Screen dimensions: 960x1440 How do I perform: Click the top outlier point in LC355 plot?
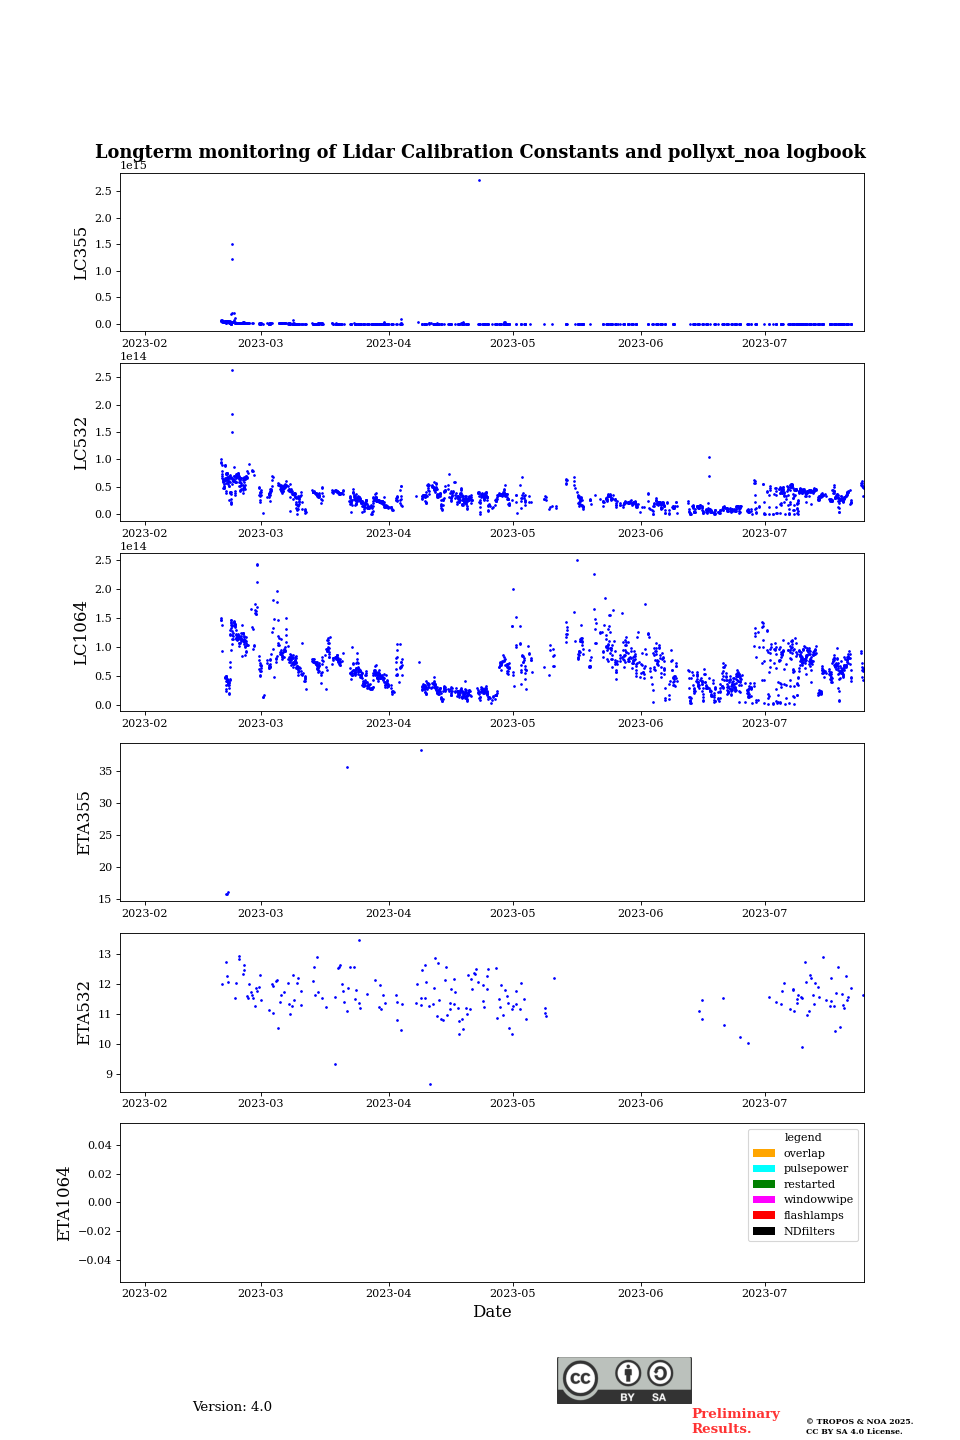pyautogui.click(x=479, y=180)
